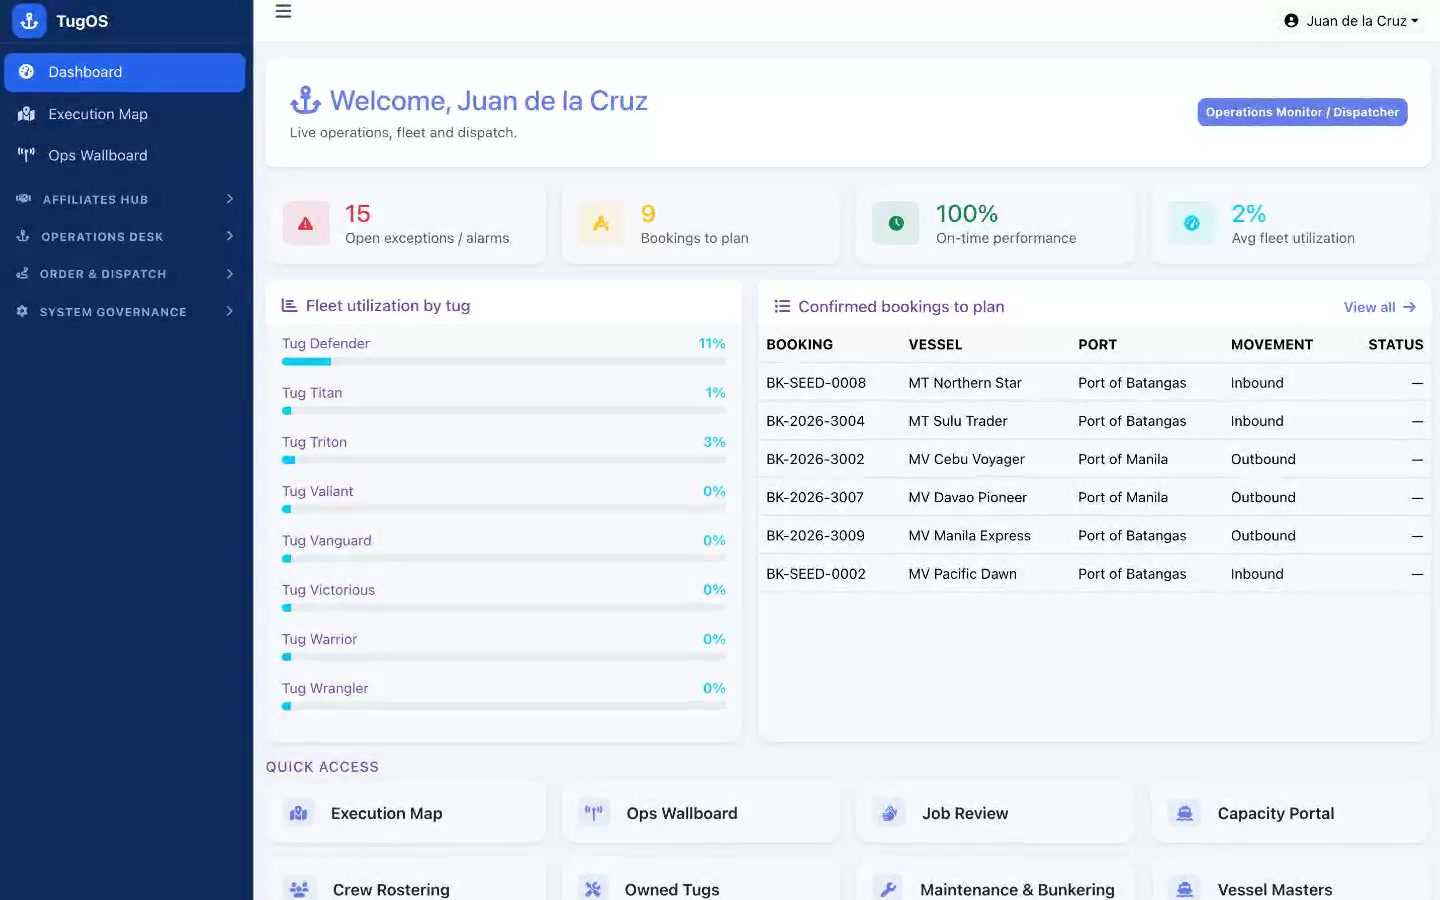
Task: Click the Capacity Portal ship icon
Action: click(1184, 814)
